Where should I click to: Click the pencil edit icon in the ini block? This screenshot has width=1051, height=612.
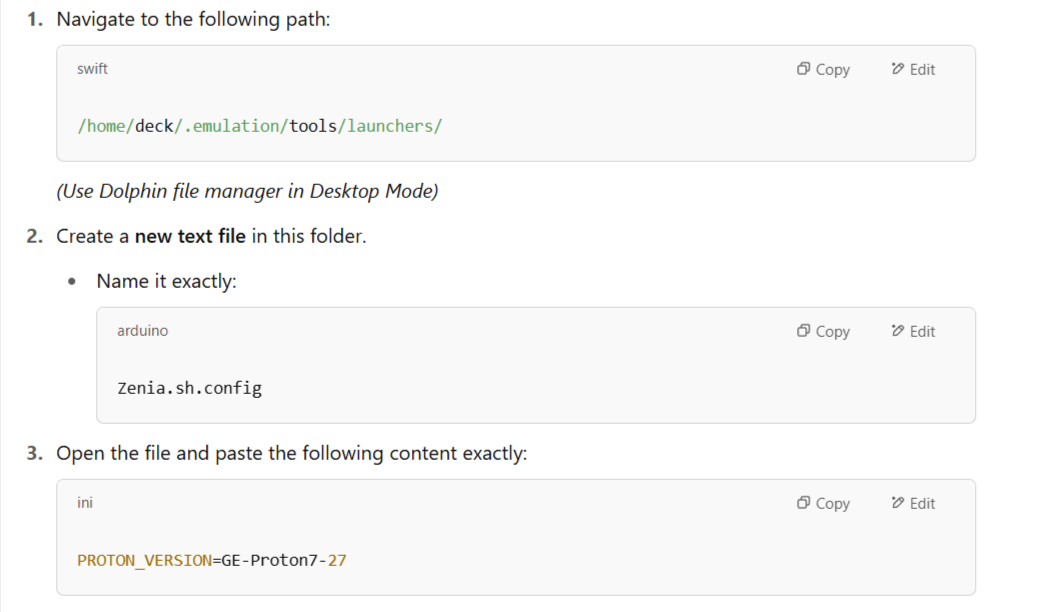(x=898, y=503)
